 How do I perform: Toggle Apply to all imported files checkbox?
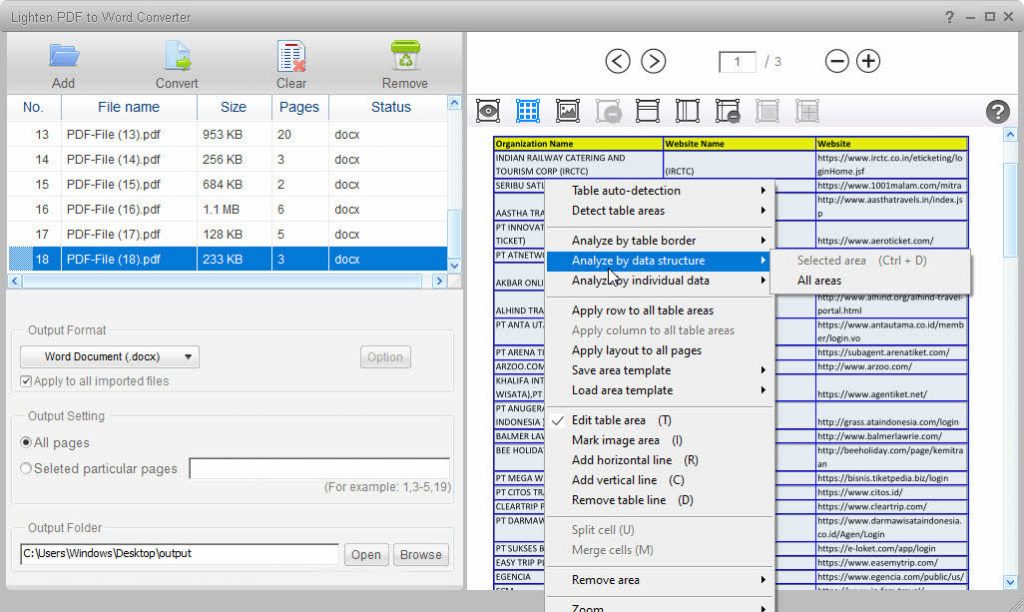coord(26,381)
